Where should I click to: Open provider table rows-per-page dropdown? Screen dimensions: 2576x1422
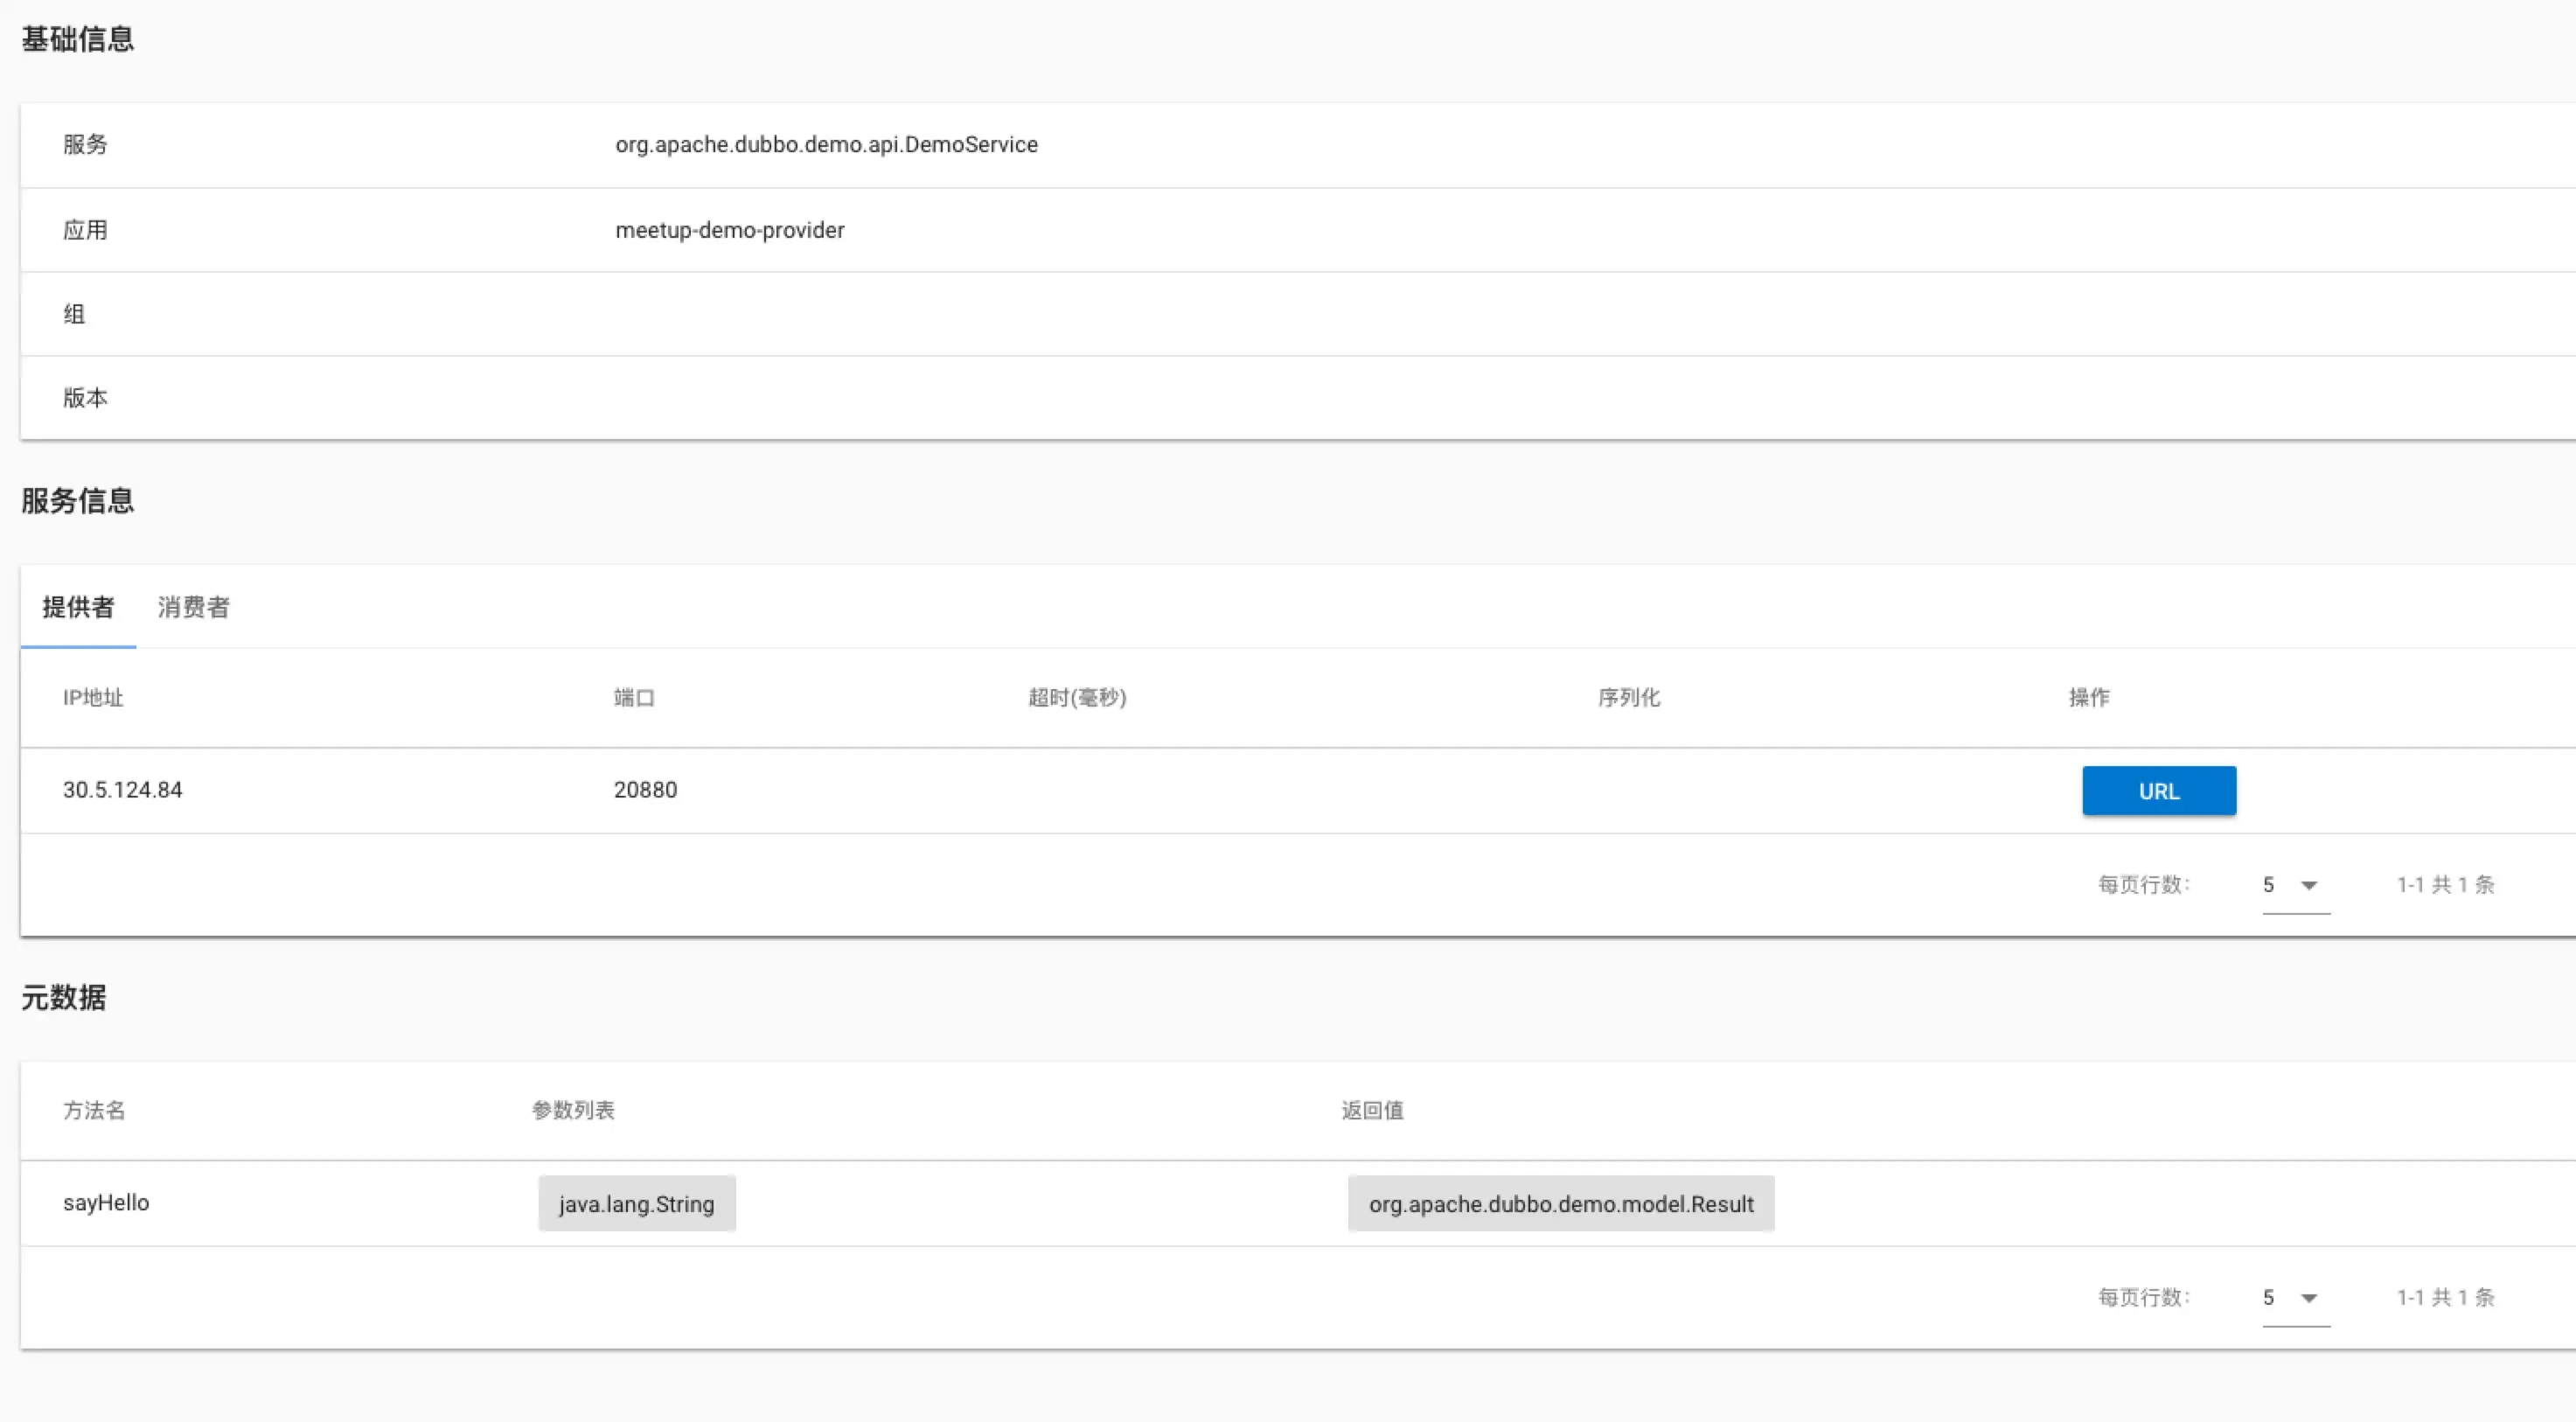click(2294, 885)
